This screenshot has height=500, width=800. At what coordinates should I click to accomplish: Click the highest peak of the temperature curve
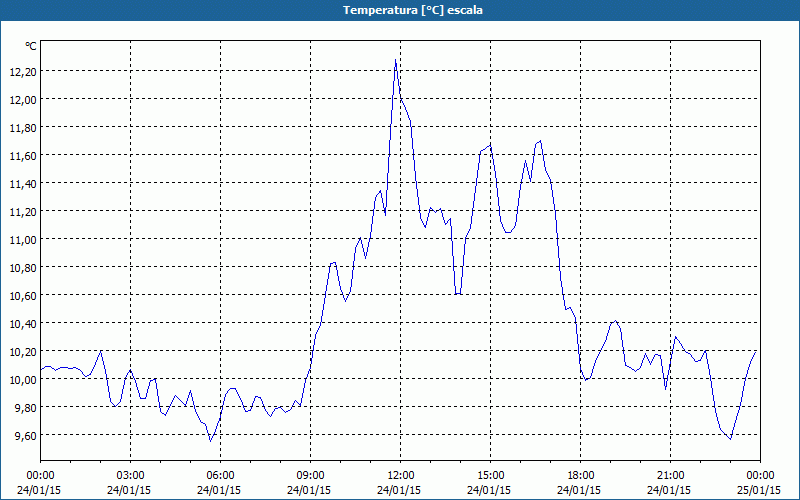[395, 60]
